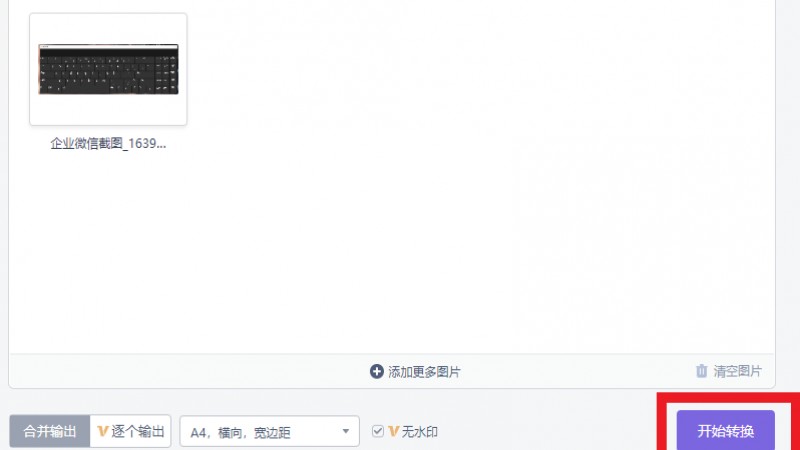Click the empty image list area
800x450 pixels.
[459, 204]
